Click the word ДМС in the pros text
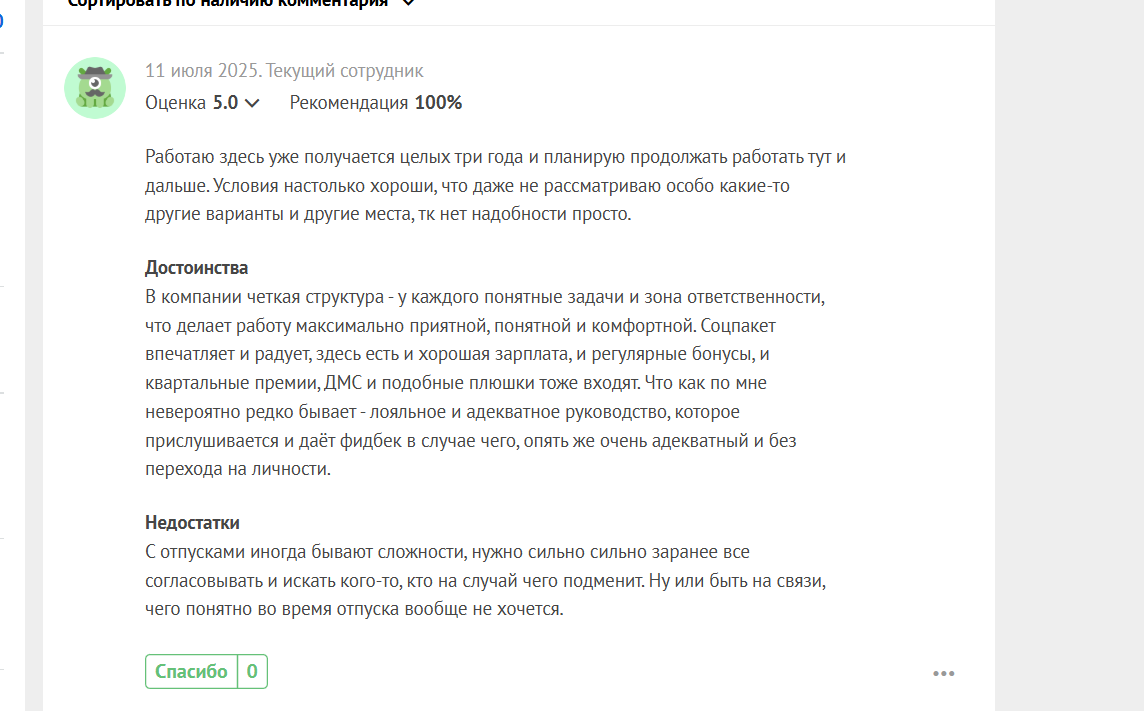1144x711 pixels. (343, 383)
